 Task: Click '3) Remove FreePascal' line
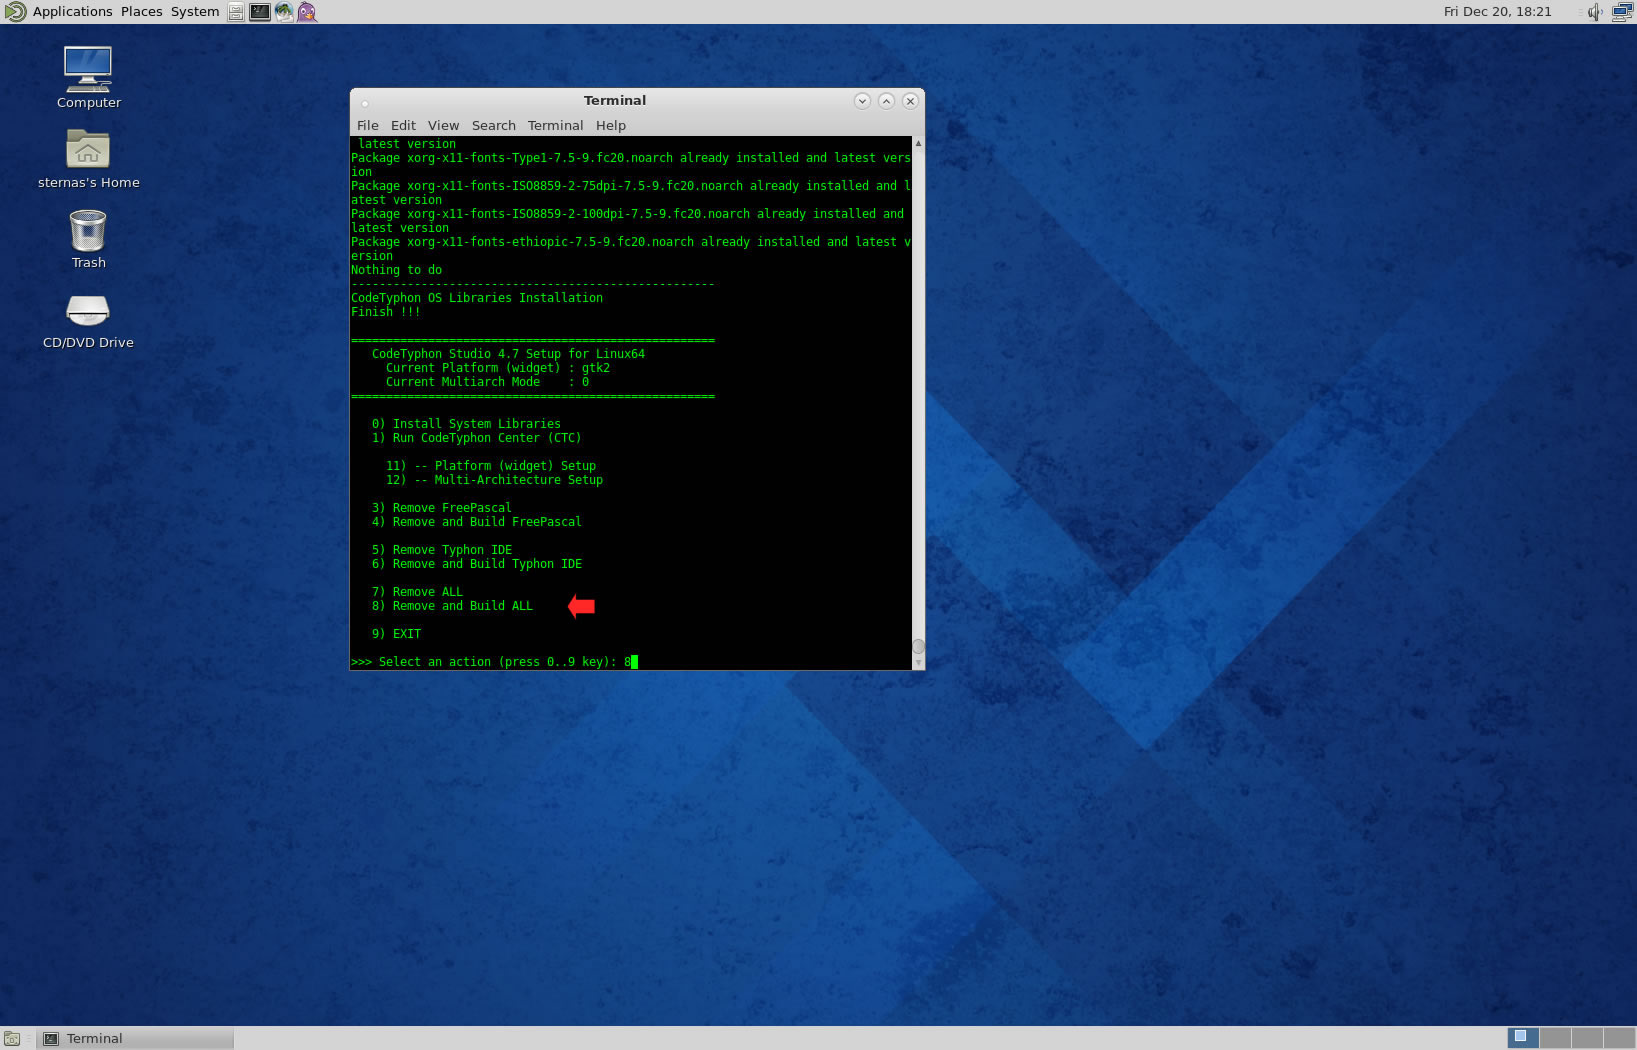pos(441,508)
